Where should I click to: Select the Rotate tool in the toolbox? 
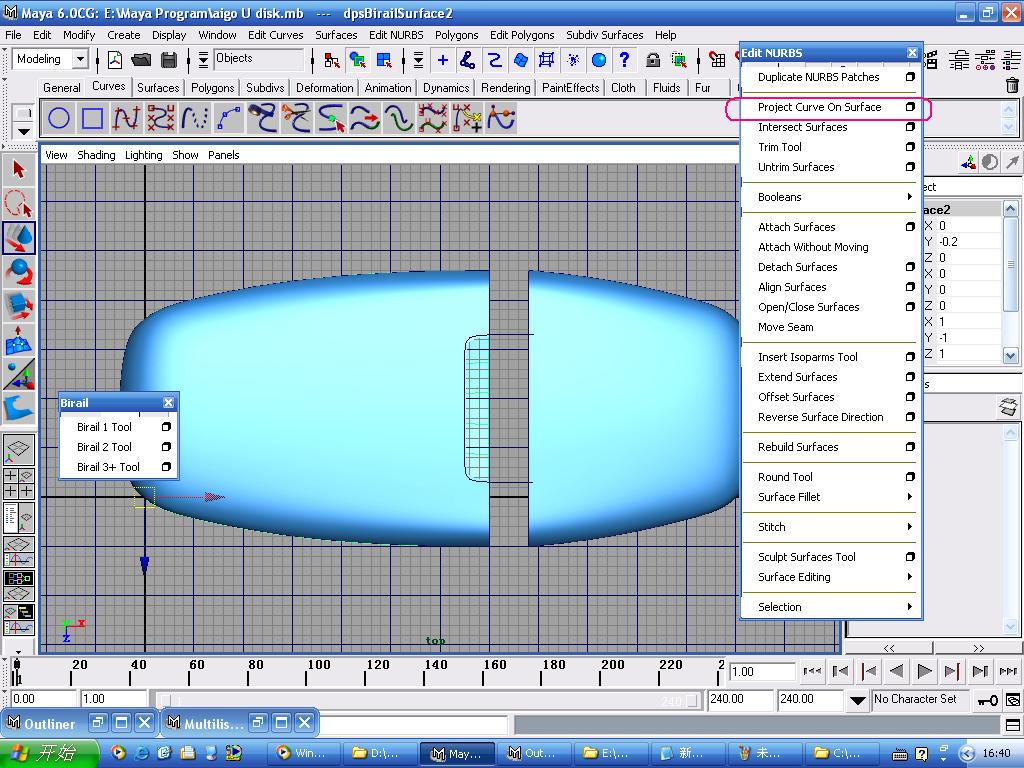tap(18, 272)
